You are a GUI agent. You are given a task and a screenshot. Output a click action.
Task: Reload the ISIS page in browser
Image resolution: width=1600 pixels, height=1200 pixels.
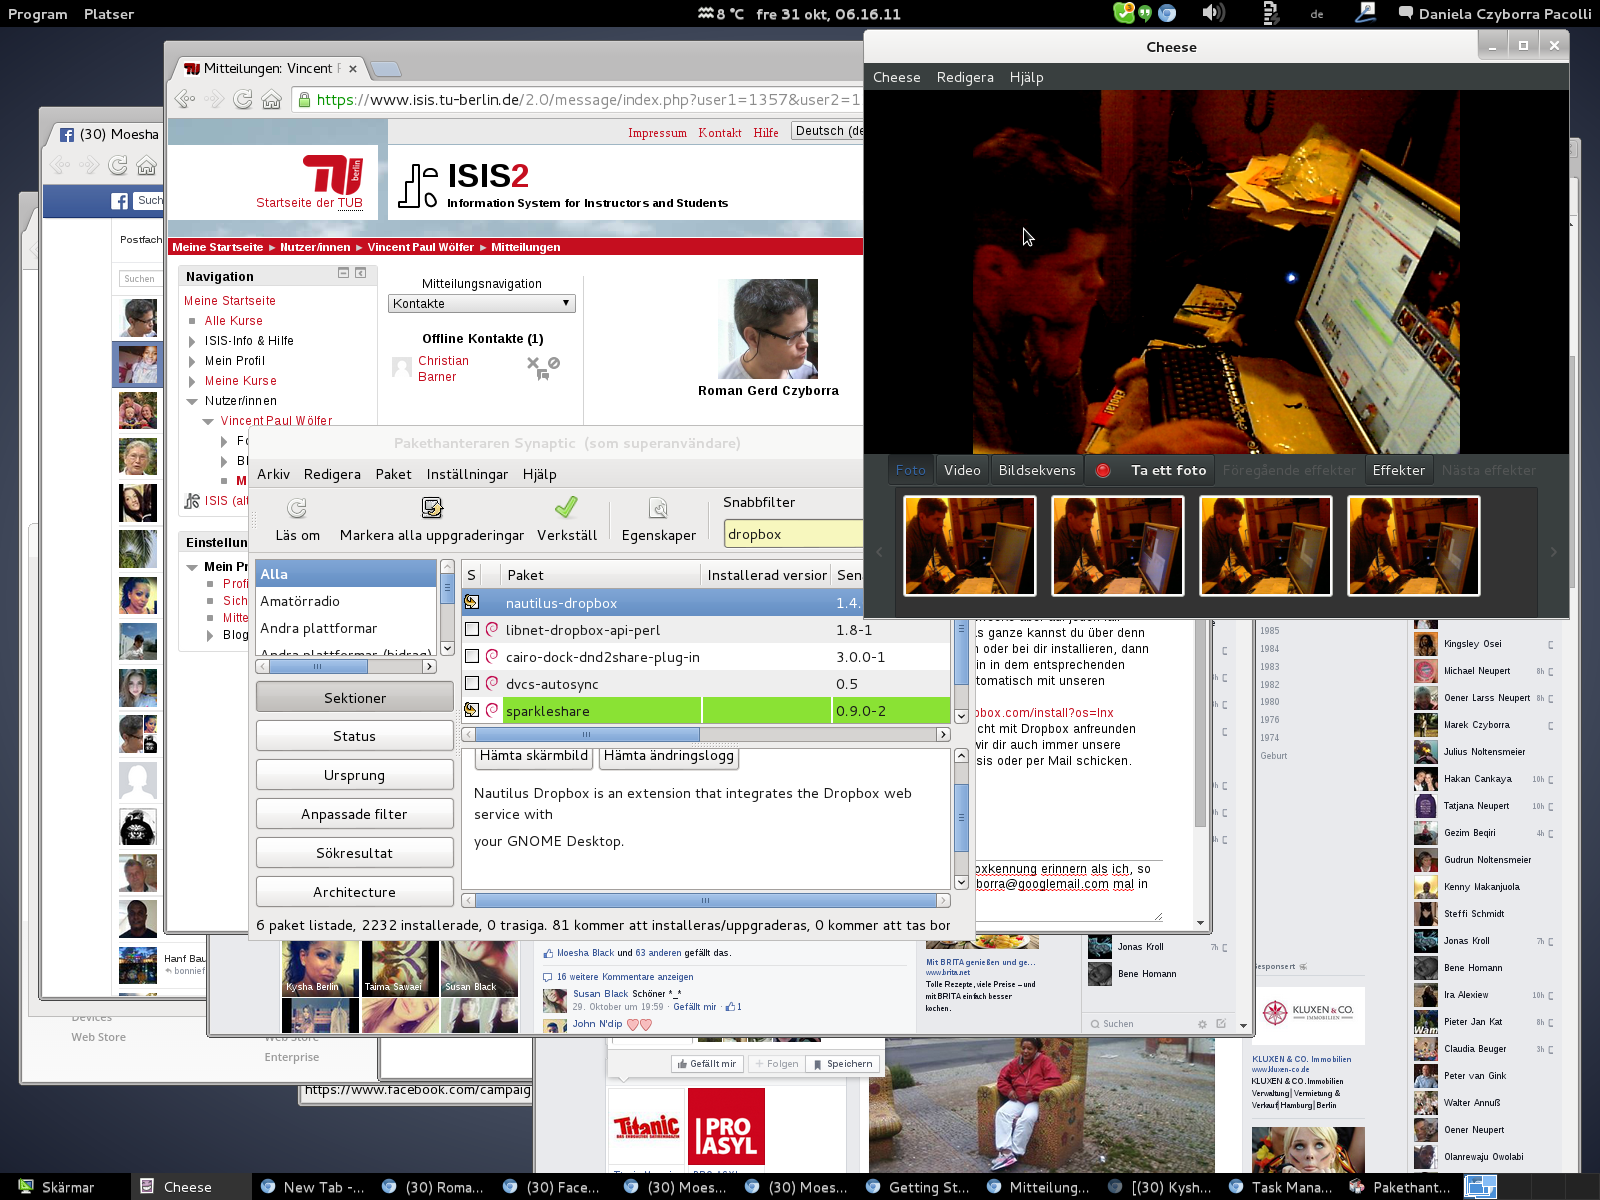243,99
